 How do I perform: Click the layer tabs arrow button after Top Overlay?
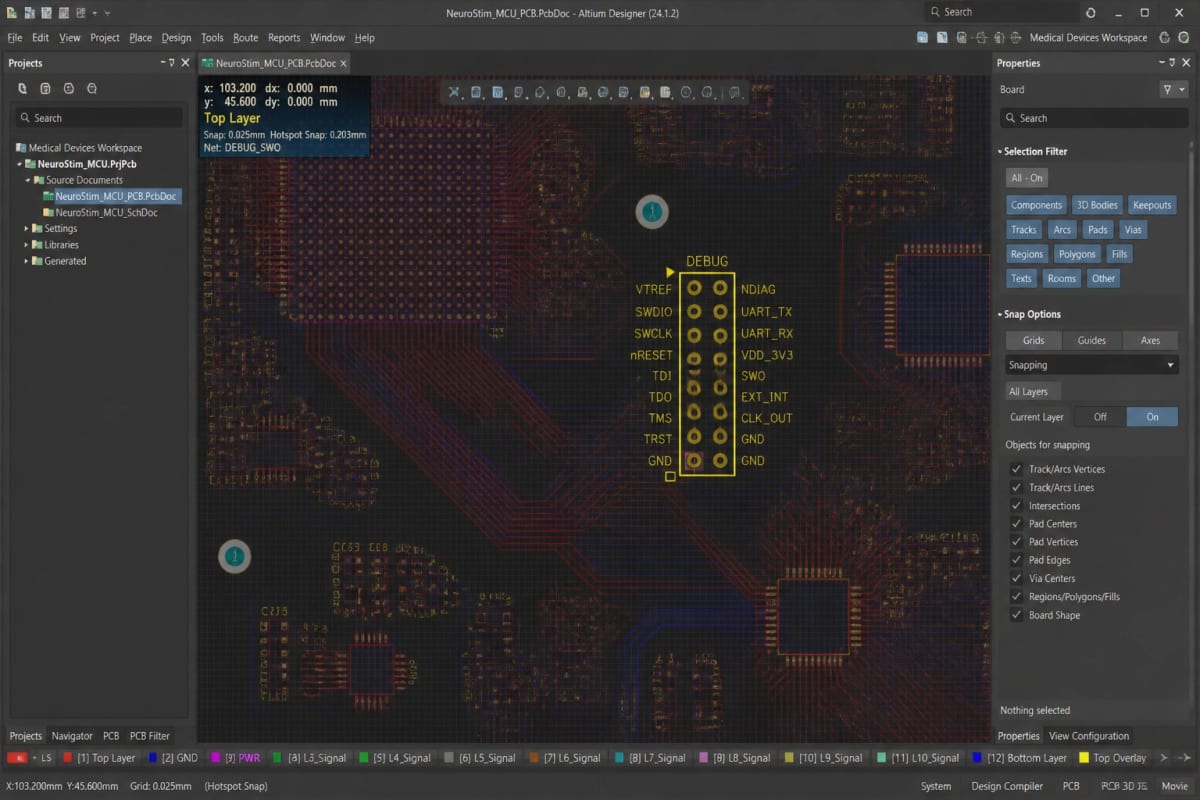tap(1163, 758)
